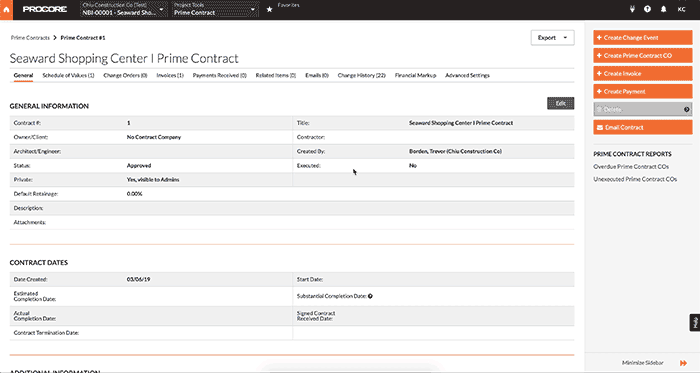Click the 'Approved' status value

pos(139,166)
